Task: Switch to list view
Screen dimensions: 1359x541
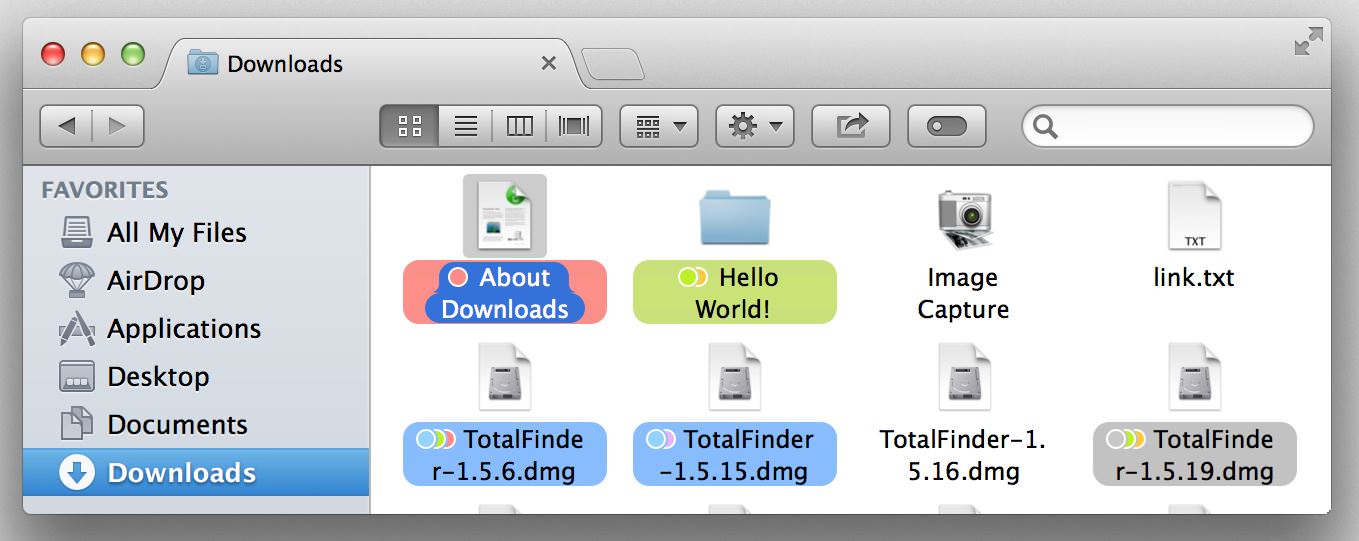Action: pos(465,126)
